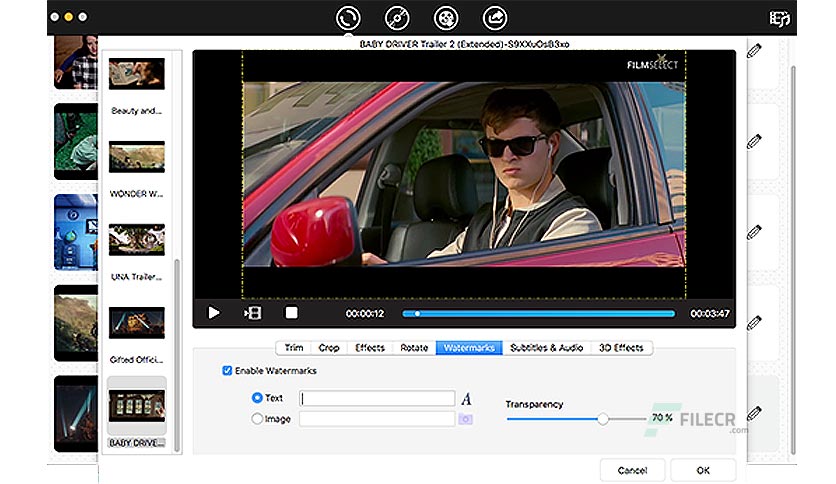Open the disc burn module icon
This screenshot has height=484, width=836.
coord(397,18)
